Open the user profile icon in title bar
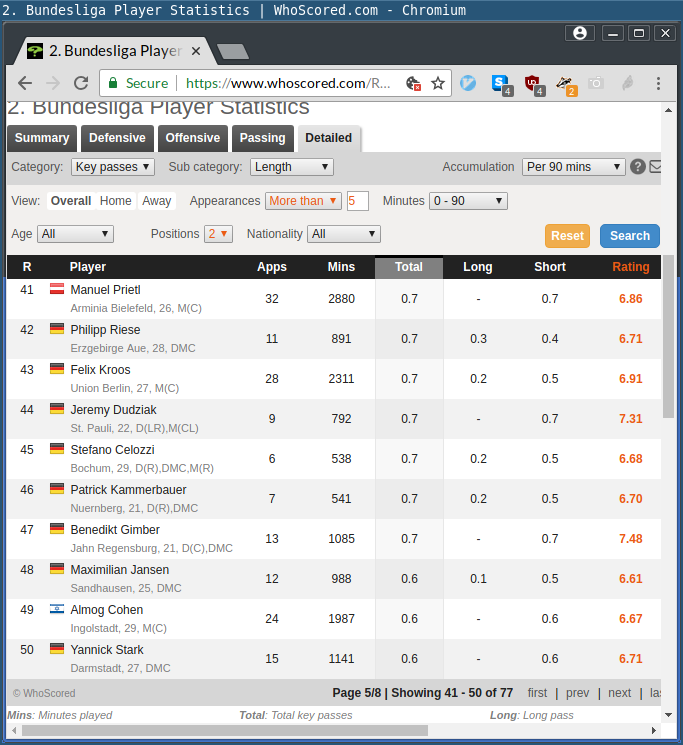Viewport: 683px width, 745px height. tap(579, 33)
